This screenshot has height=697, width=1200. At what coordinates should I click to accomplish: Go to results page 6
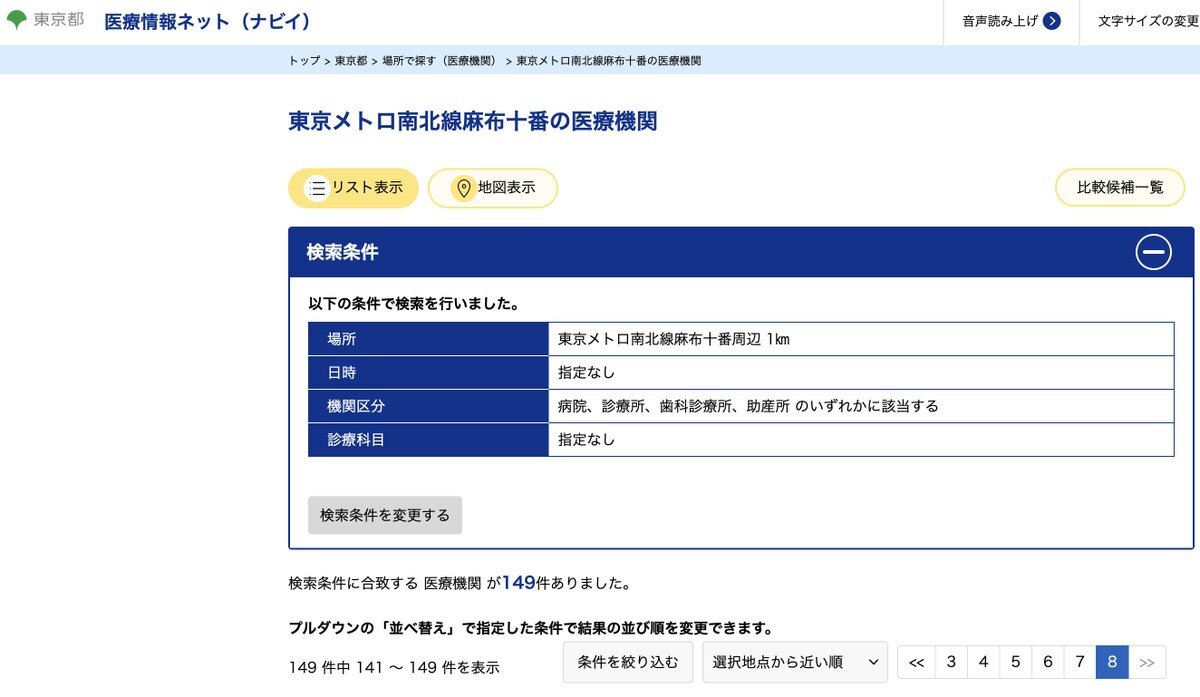pos(1047,662)
